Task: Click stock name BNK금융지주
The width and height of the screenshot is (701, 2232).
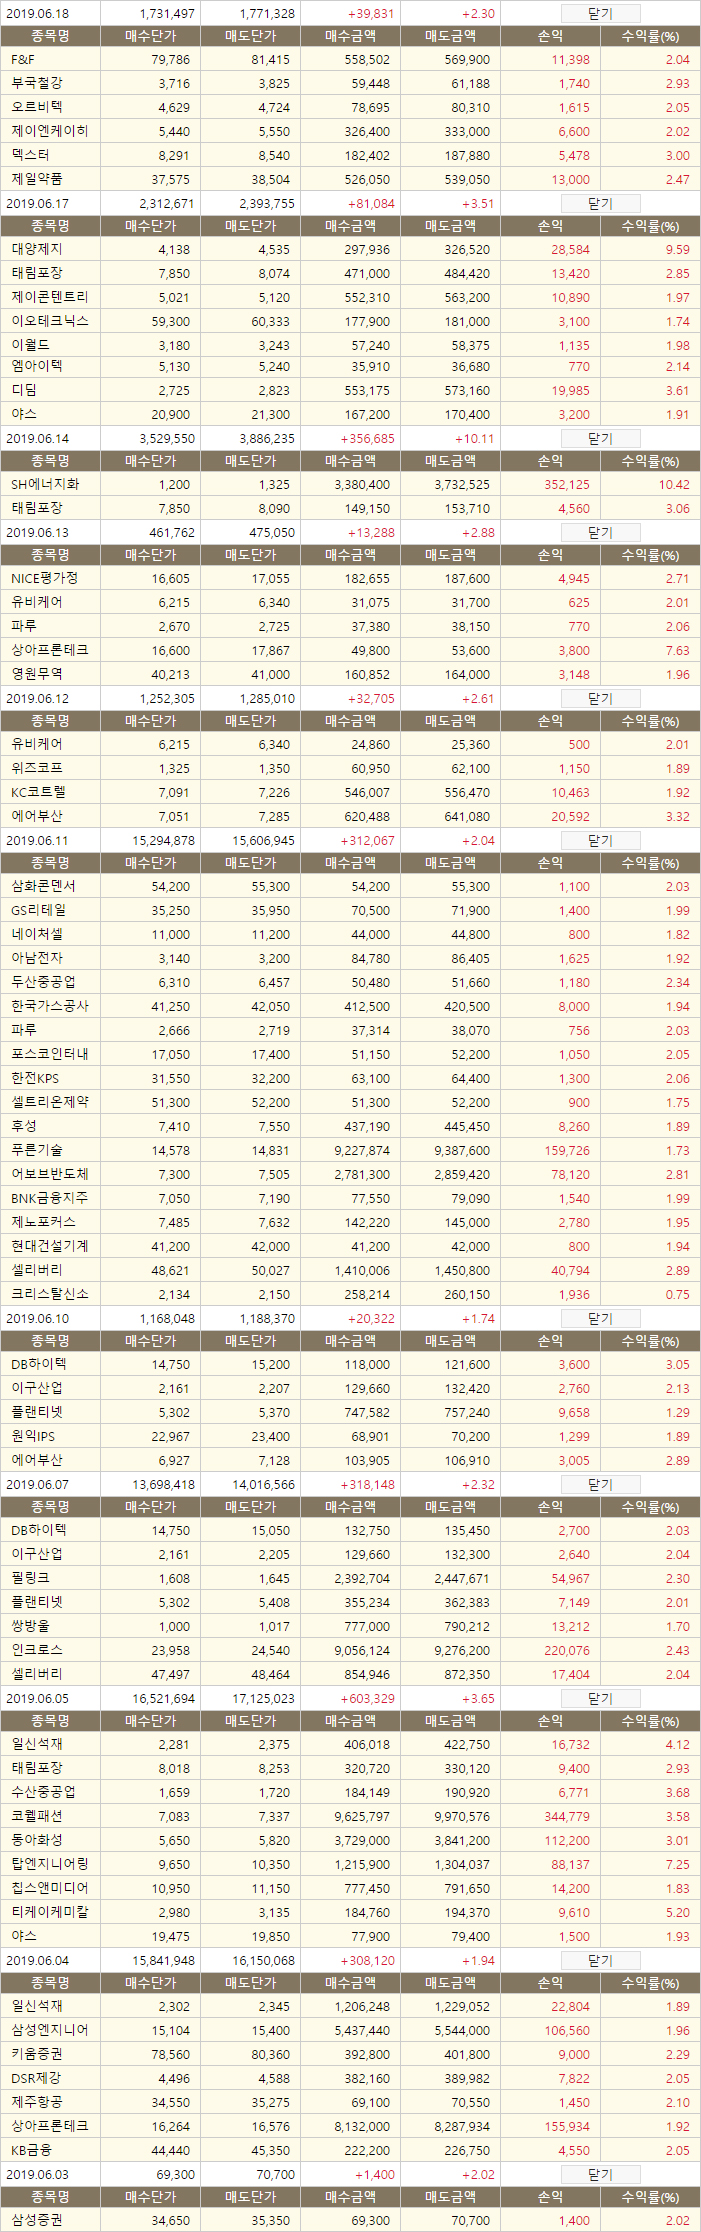Action: pos(50,1199)
